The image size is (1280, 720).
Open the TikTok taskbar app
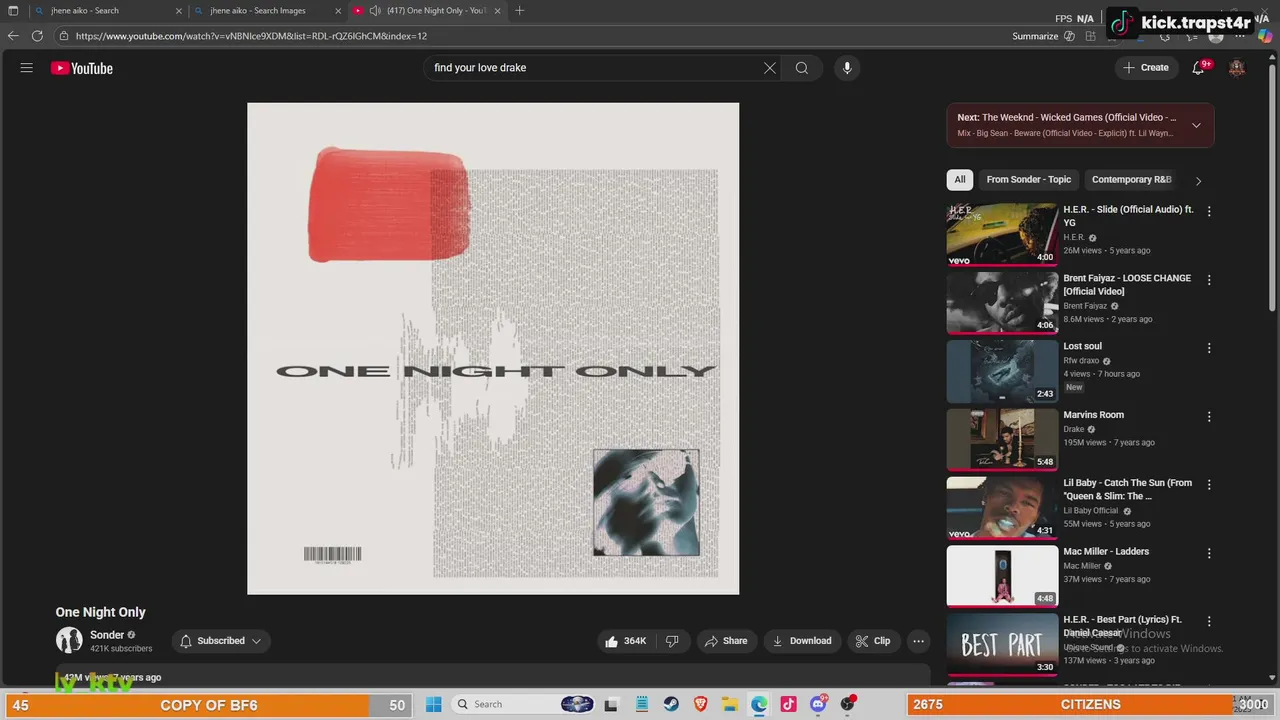click(789, 704)
